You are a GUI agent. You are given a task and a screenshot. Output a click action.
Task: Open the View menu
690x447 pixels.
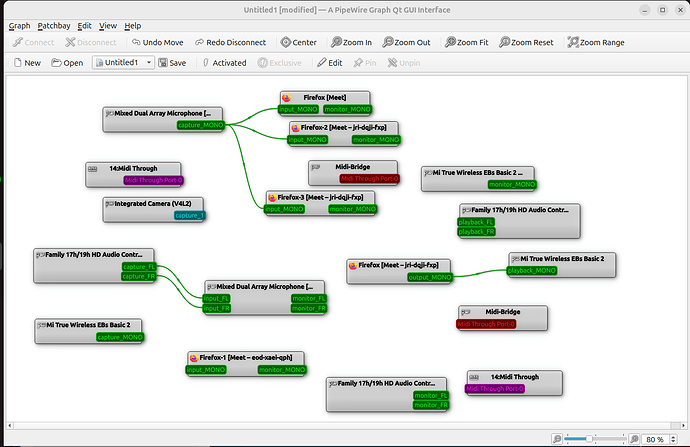[108, 26]
